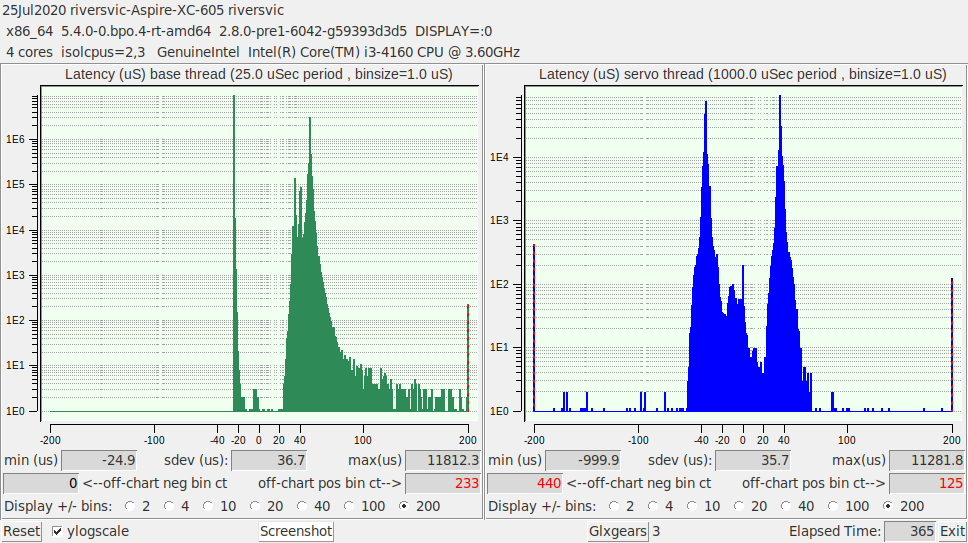Select 10 bins for base thread display
The image size is (968, 543).
coord(208,507)
